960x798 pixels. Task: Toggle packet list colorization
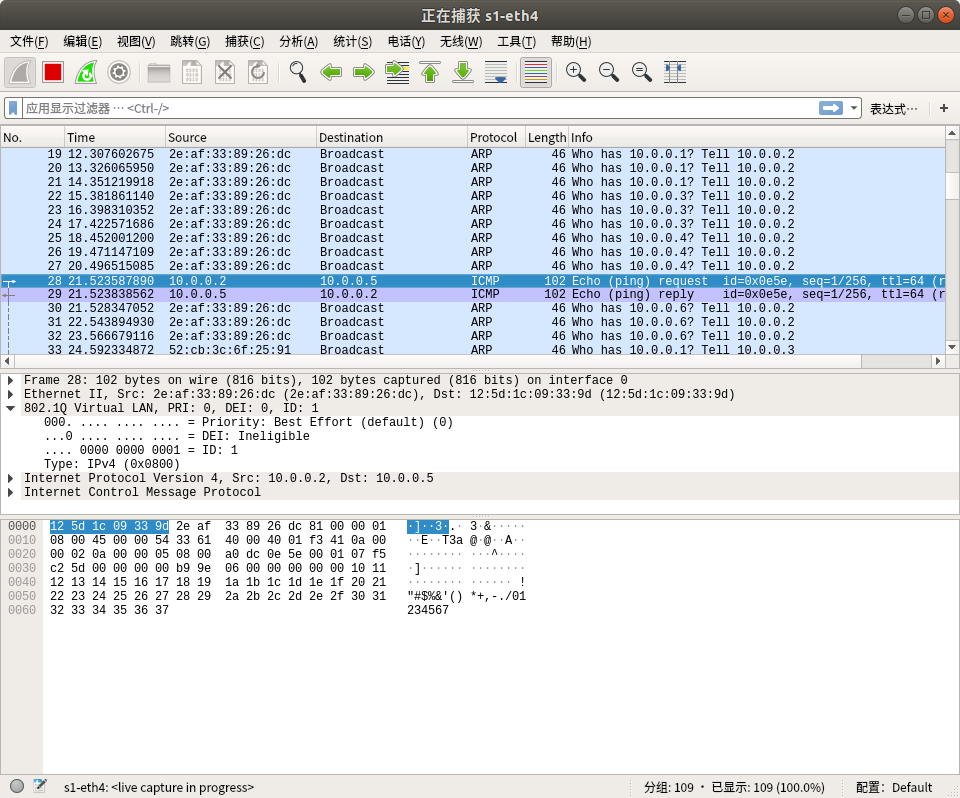(x=536, y=72)
